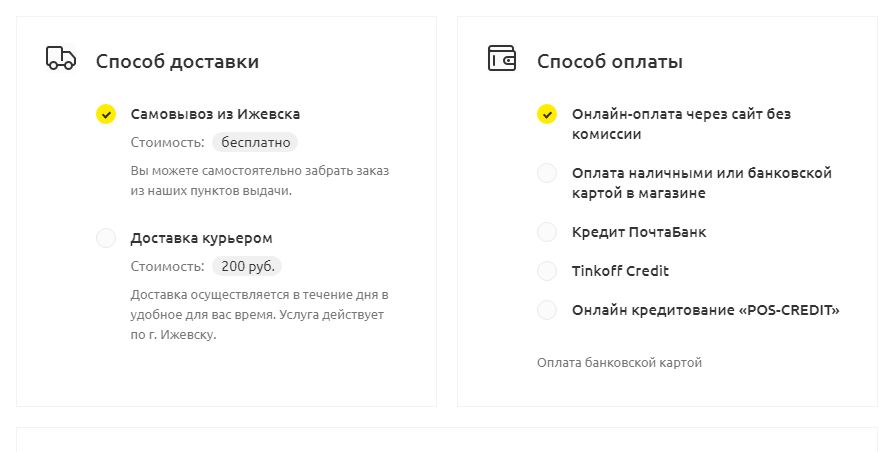Click the Доставка курьером label
Screen dimensions: 883x452
(x=202, y=238)
